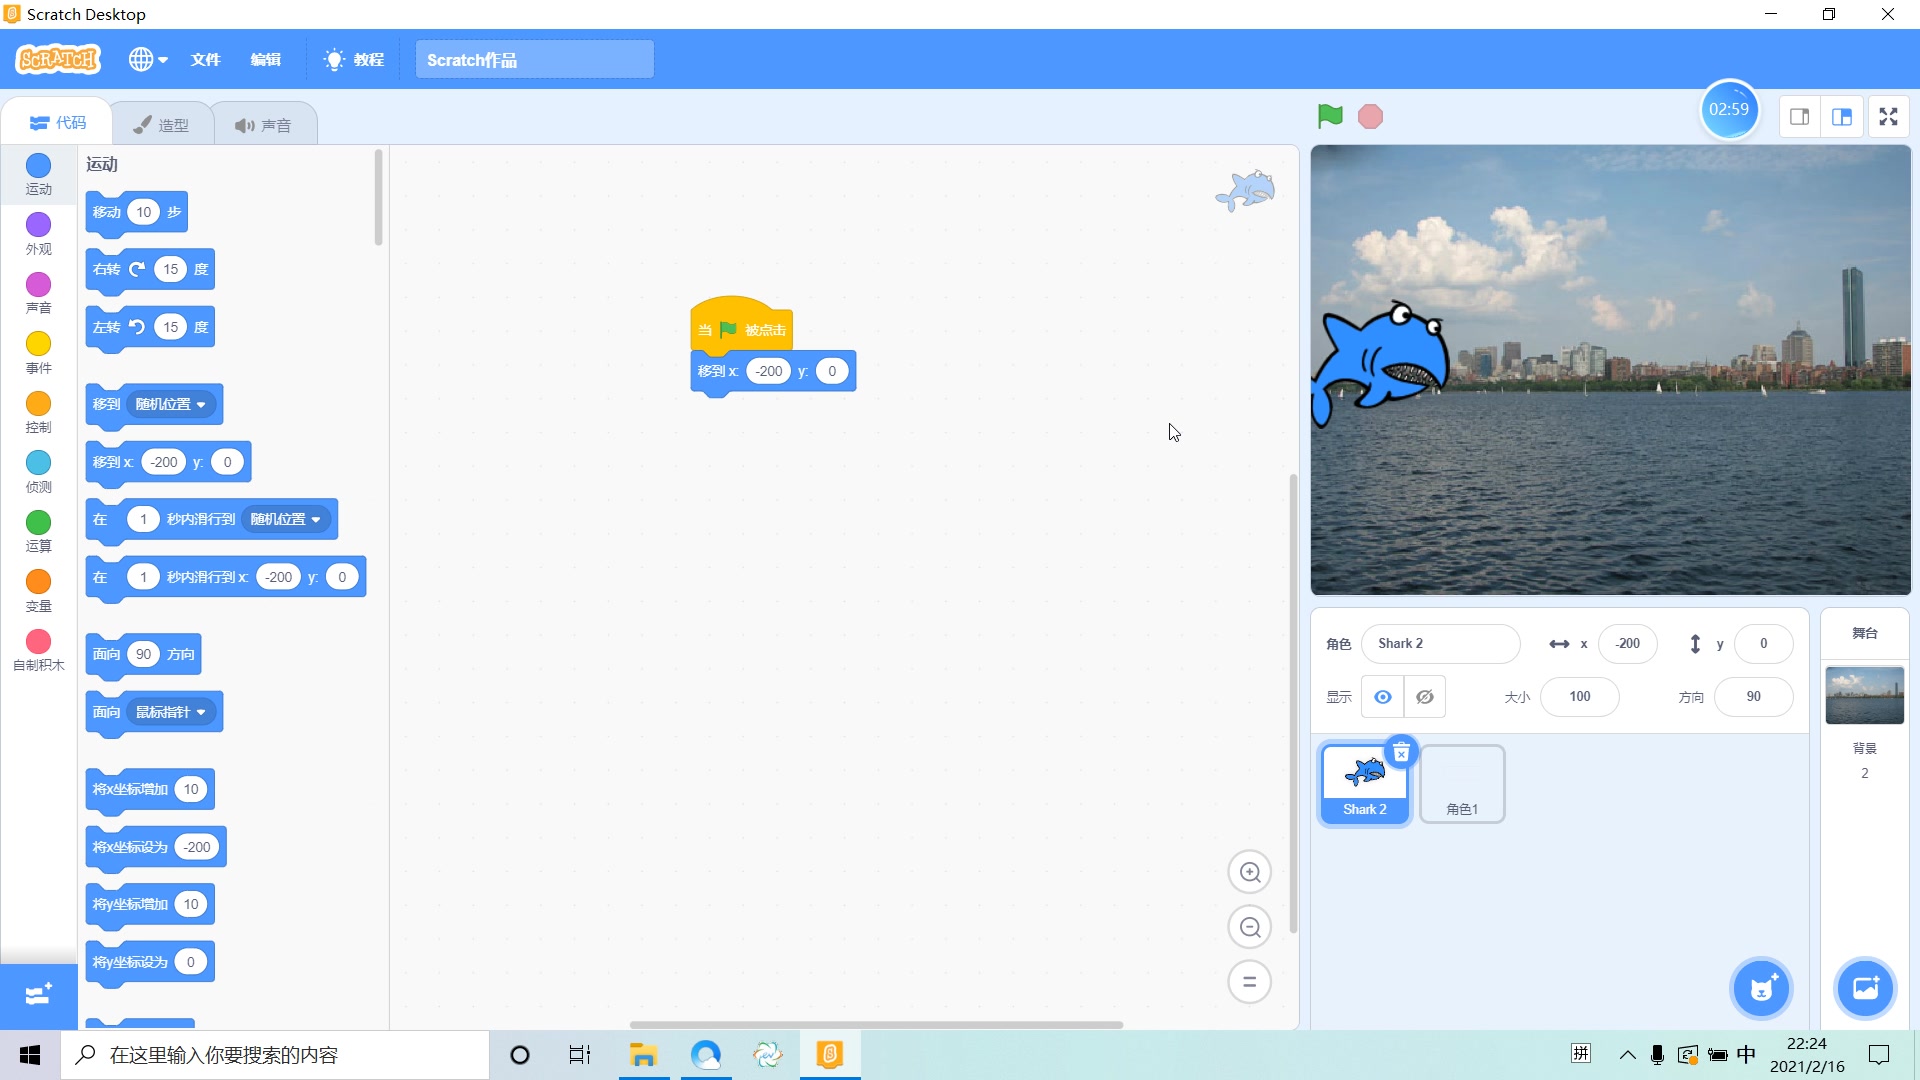Zoom in on the code workspace

tap(1250, 871)
